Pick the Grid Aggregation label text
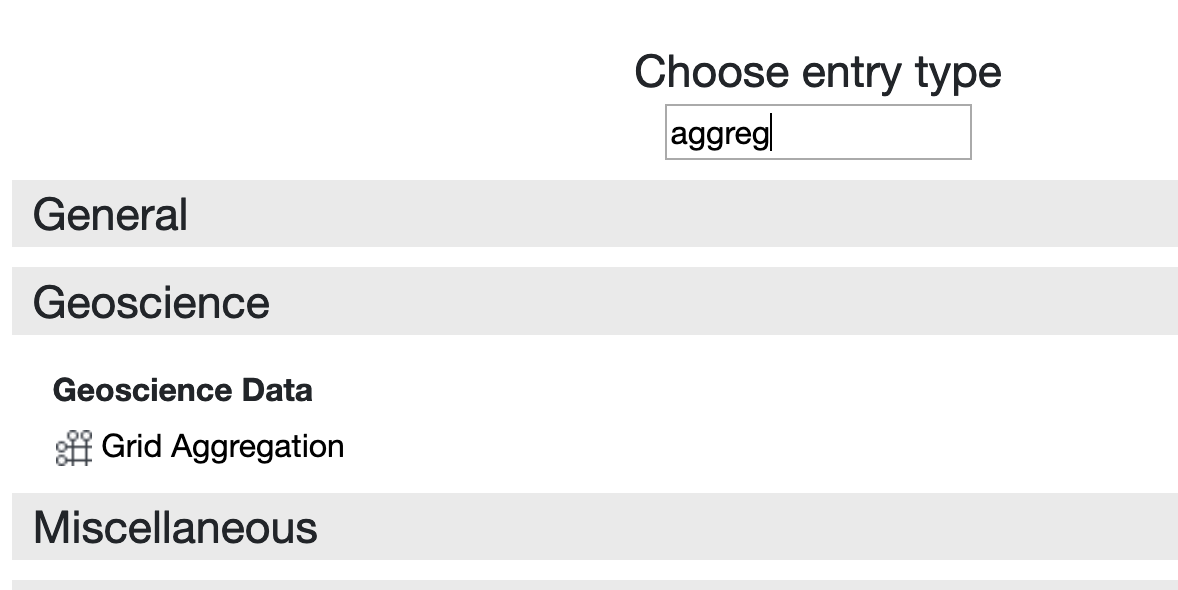1178x590 pixels. coord(222,447)
